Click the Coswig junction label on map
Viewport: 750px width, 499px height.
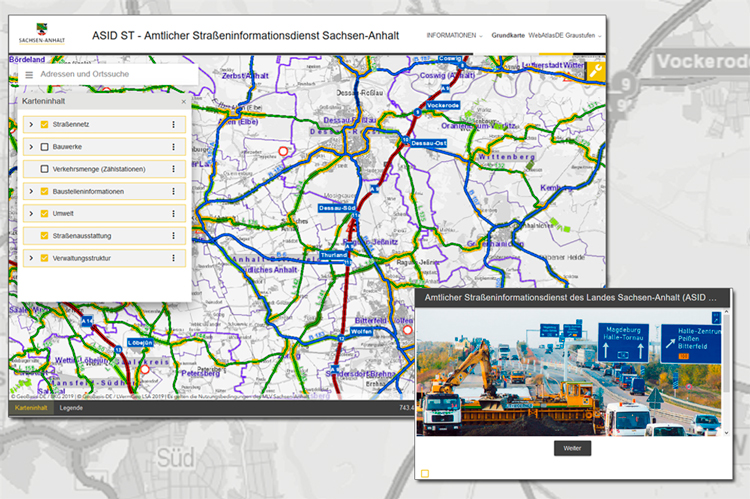point(450,58)
